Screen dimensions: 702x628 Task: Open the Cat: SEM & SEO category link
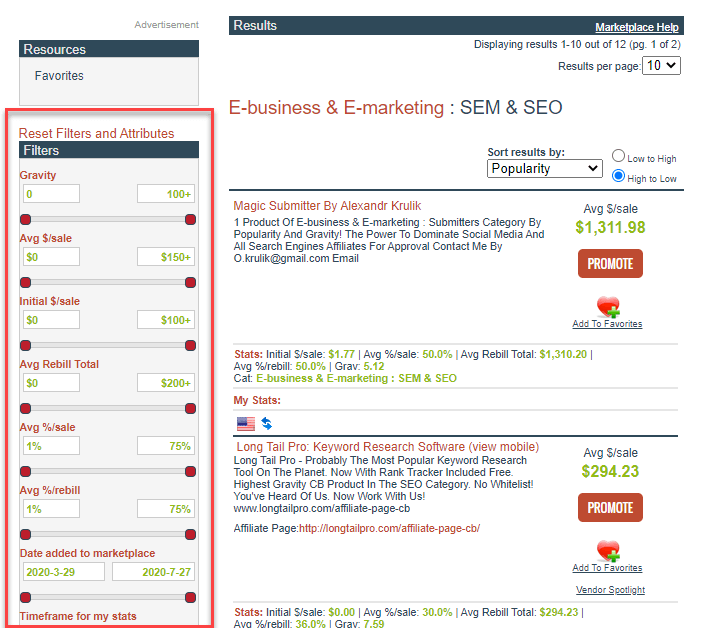[x=356, y=378]
